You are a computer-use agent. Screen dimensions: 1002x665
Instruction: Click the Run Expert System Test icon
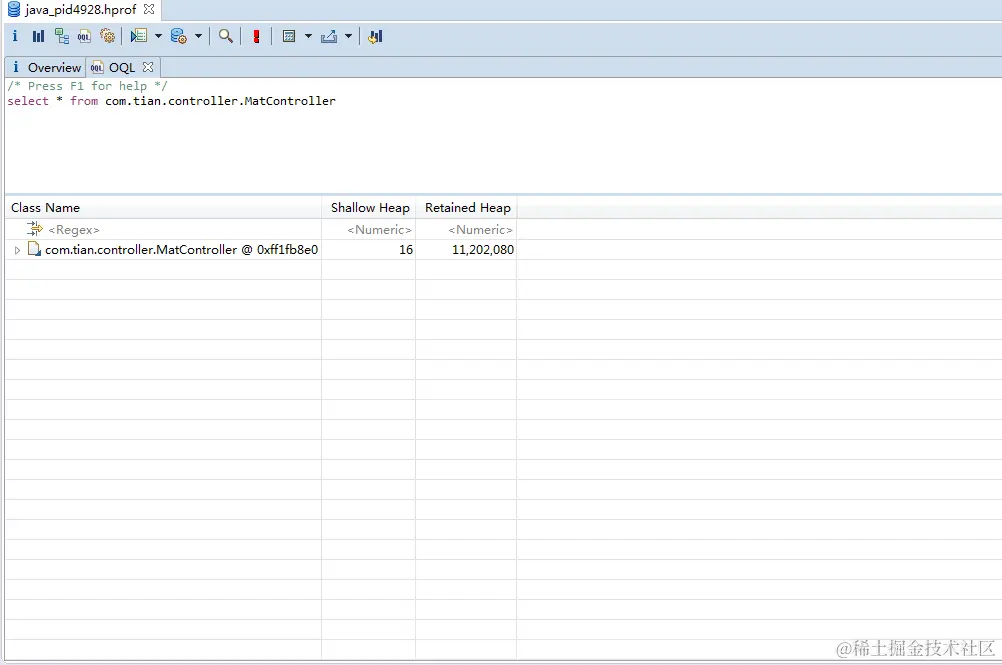click(139, 36)
